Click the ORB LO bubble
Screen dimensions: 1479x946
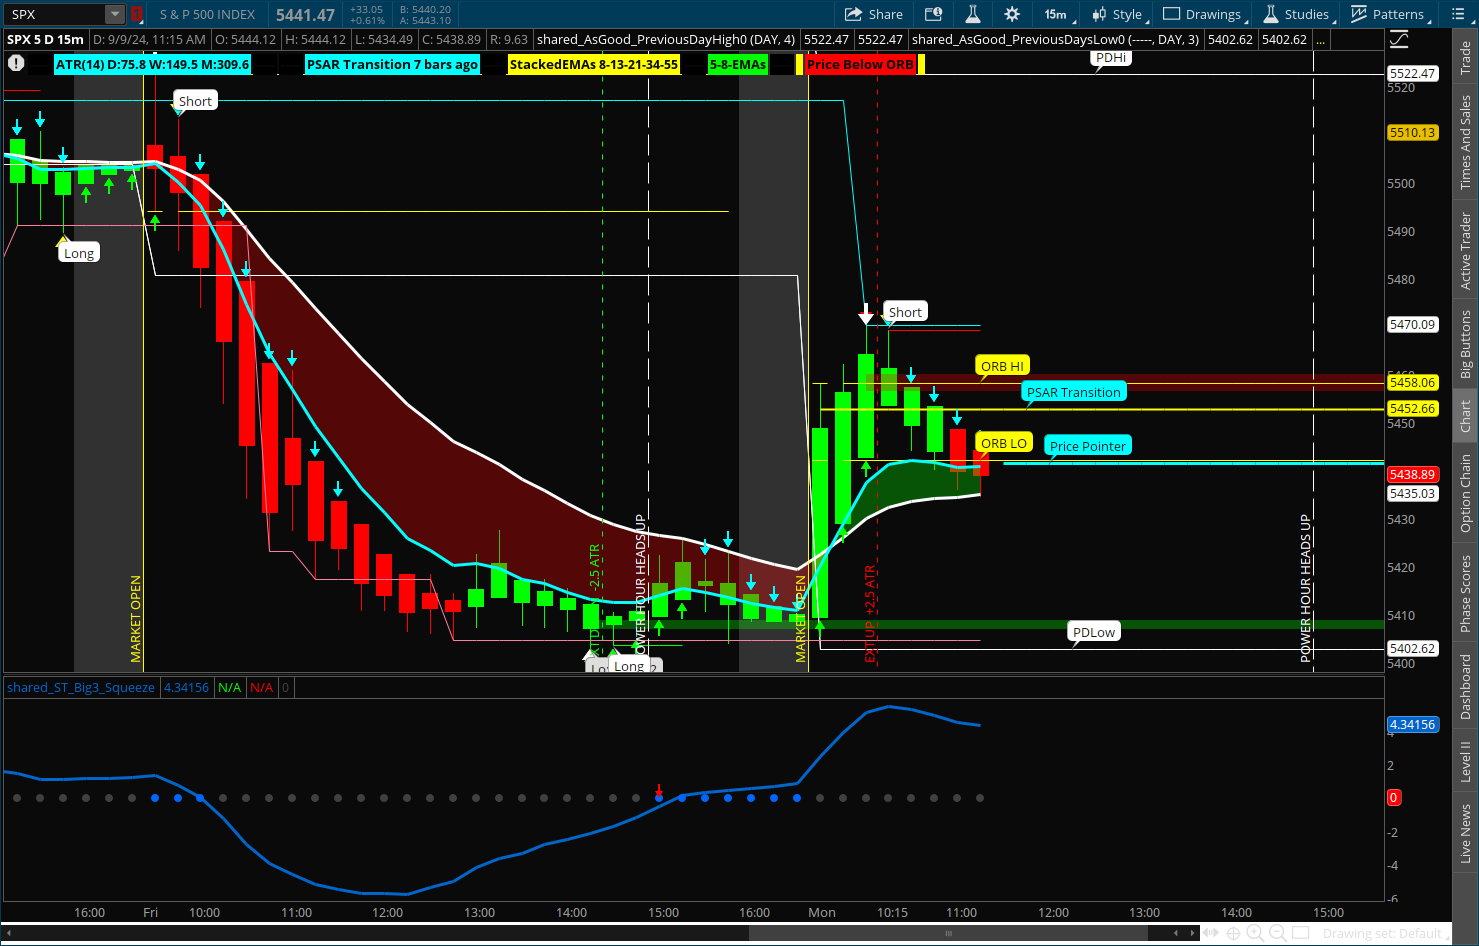pos(1003,443)
